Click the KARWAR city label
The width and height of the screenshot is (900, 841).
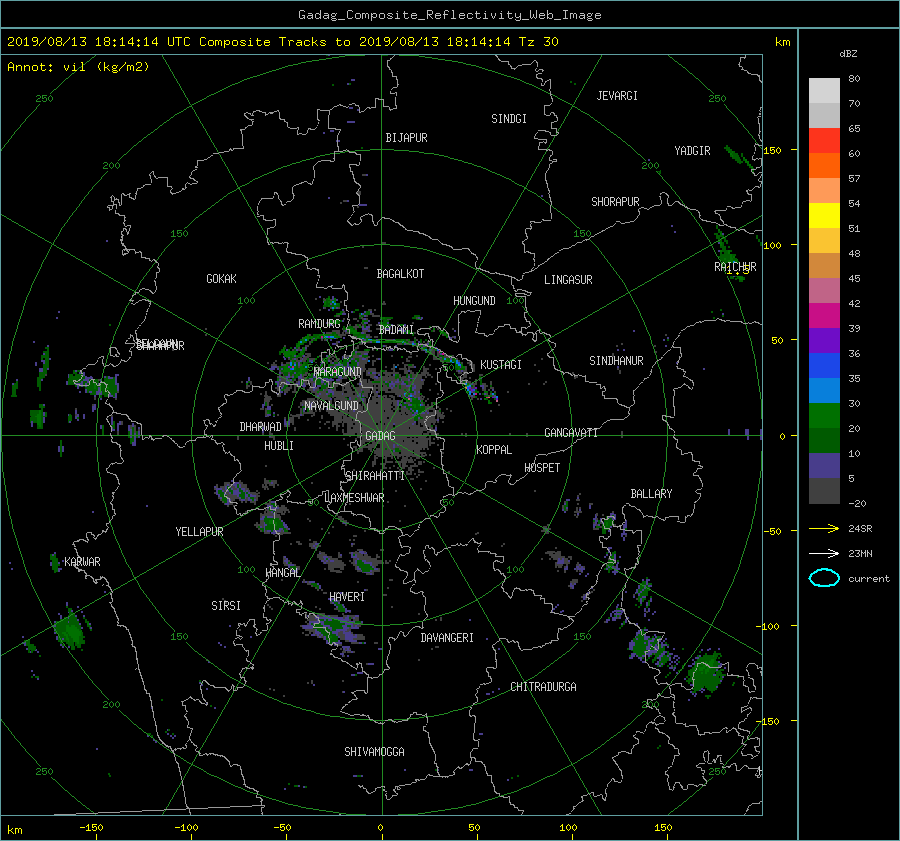pos(82,562)
